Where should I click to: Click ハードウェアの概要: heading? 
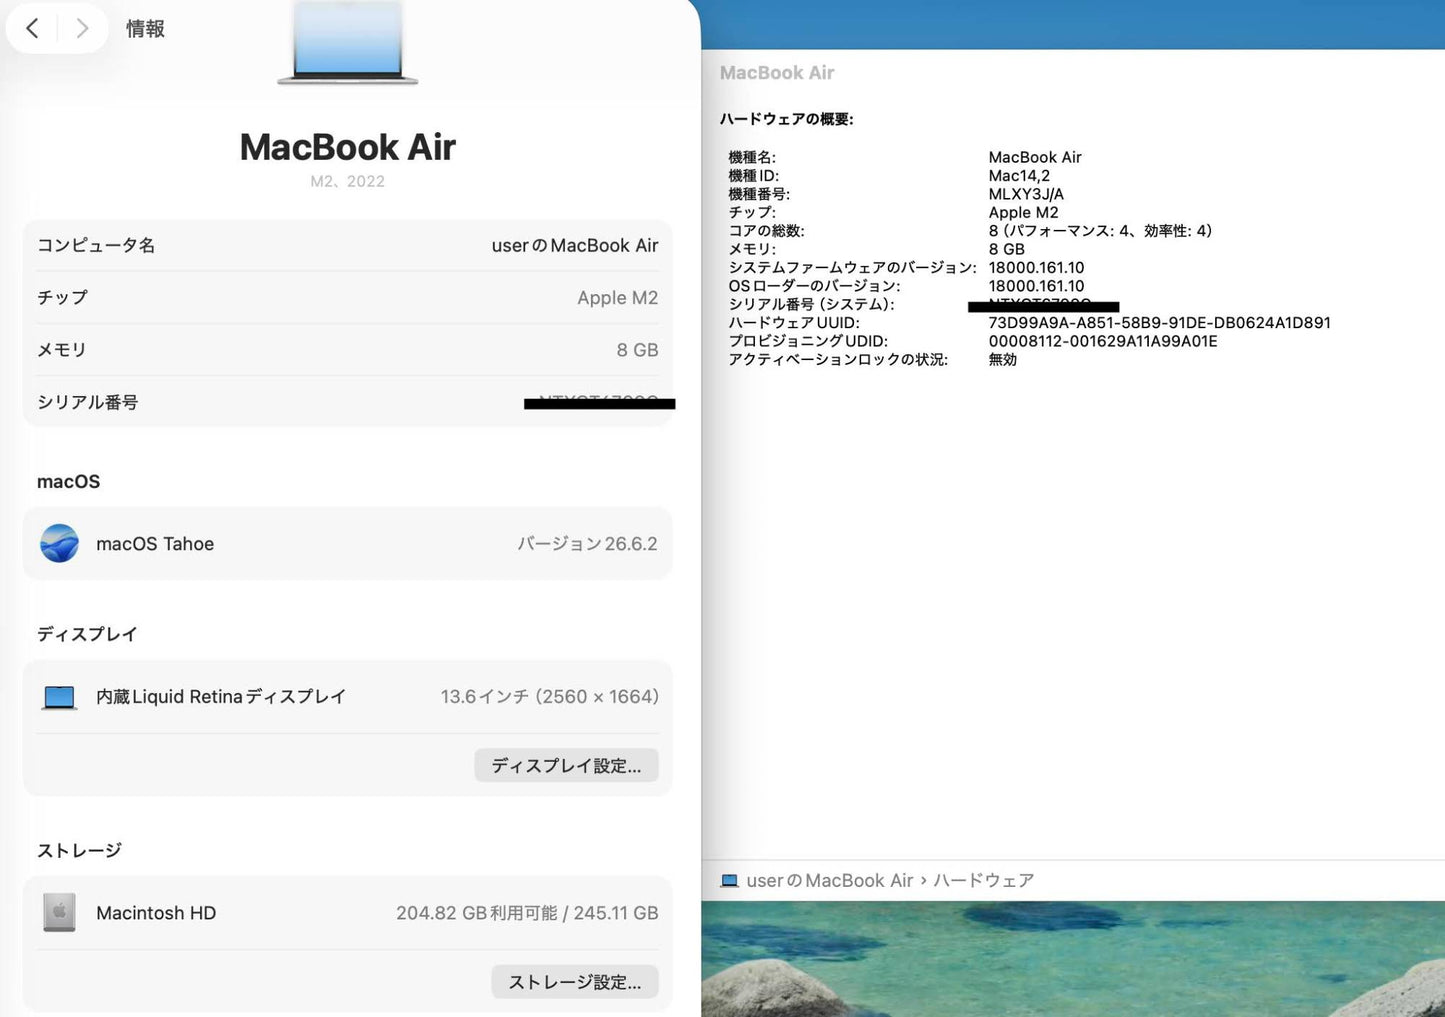tap(787, 119)
